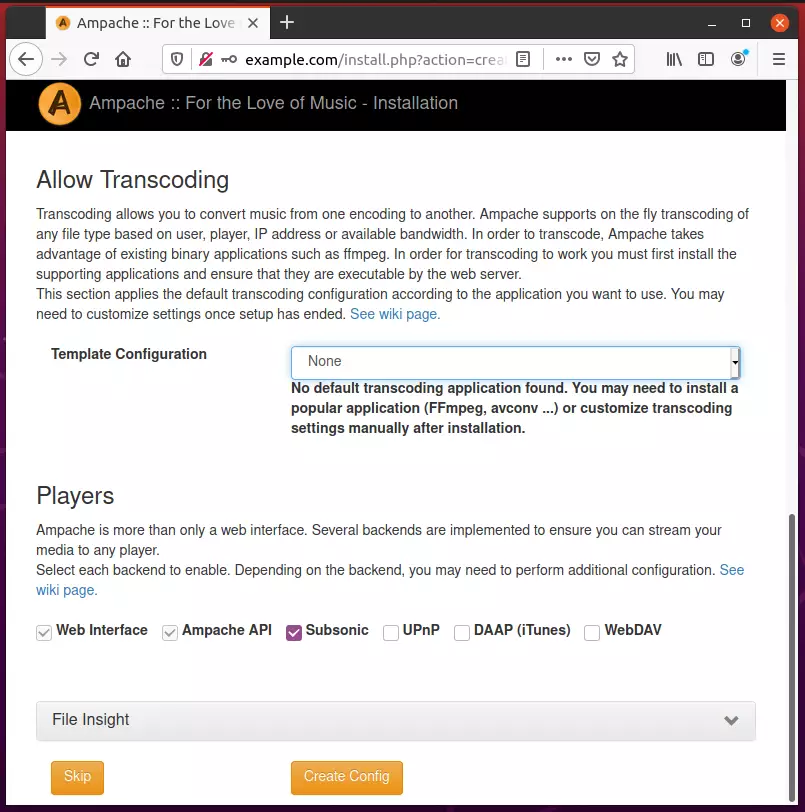Open saved logins key icon
805x812 pixels.
pos(229,60)
